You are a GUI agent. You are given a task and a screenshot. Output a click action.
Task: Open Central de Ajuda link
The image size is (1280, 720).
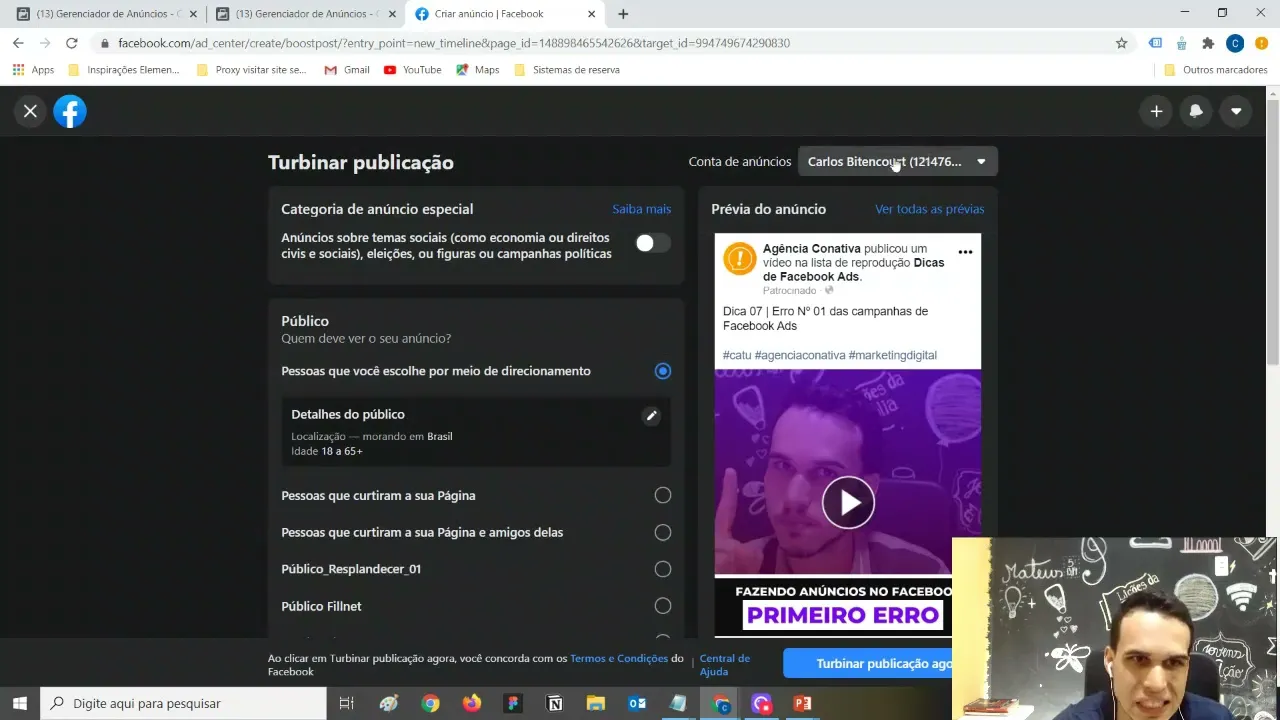[x=724, y=665]
